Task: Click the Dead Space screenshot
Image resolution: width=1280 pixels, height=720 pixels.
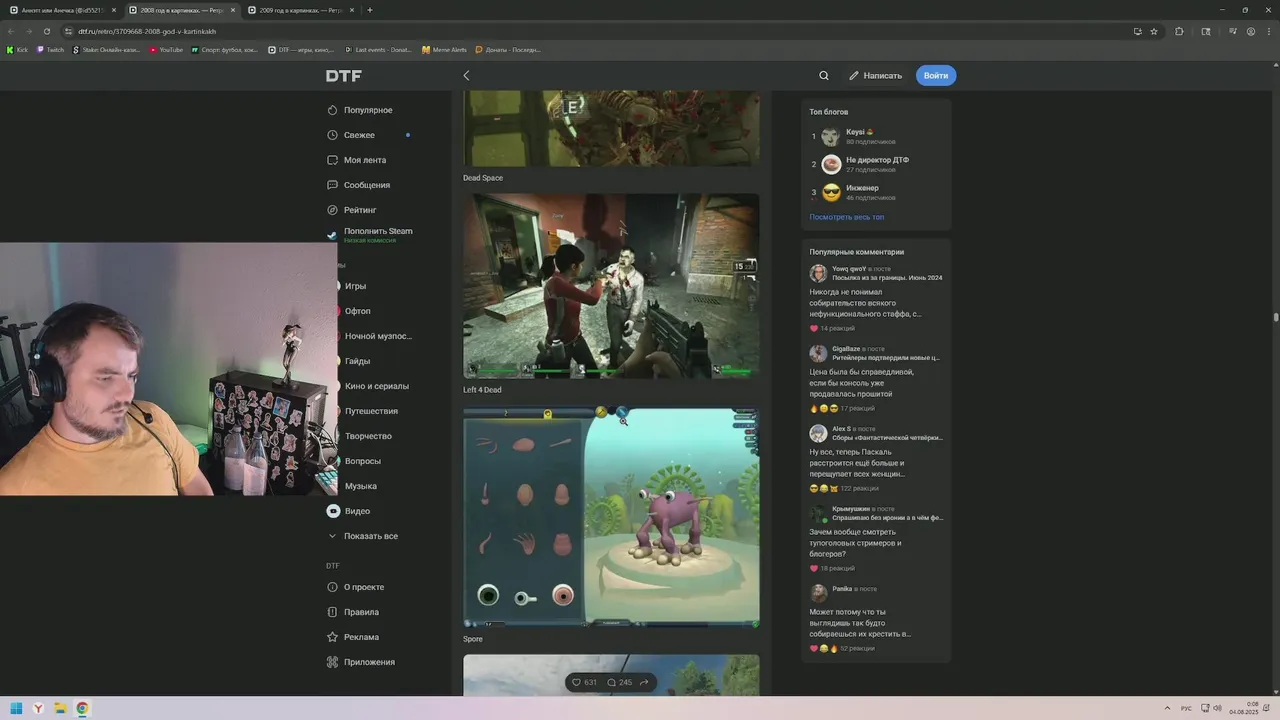Action: [611, 129]
